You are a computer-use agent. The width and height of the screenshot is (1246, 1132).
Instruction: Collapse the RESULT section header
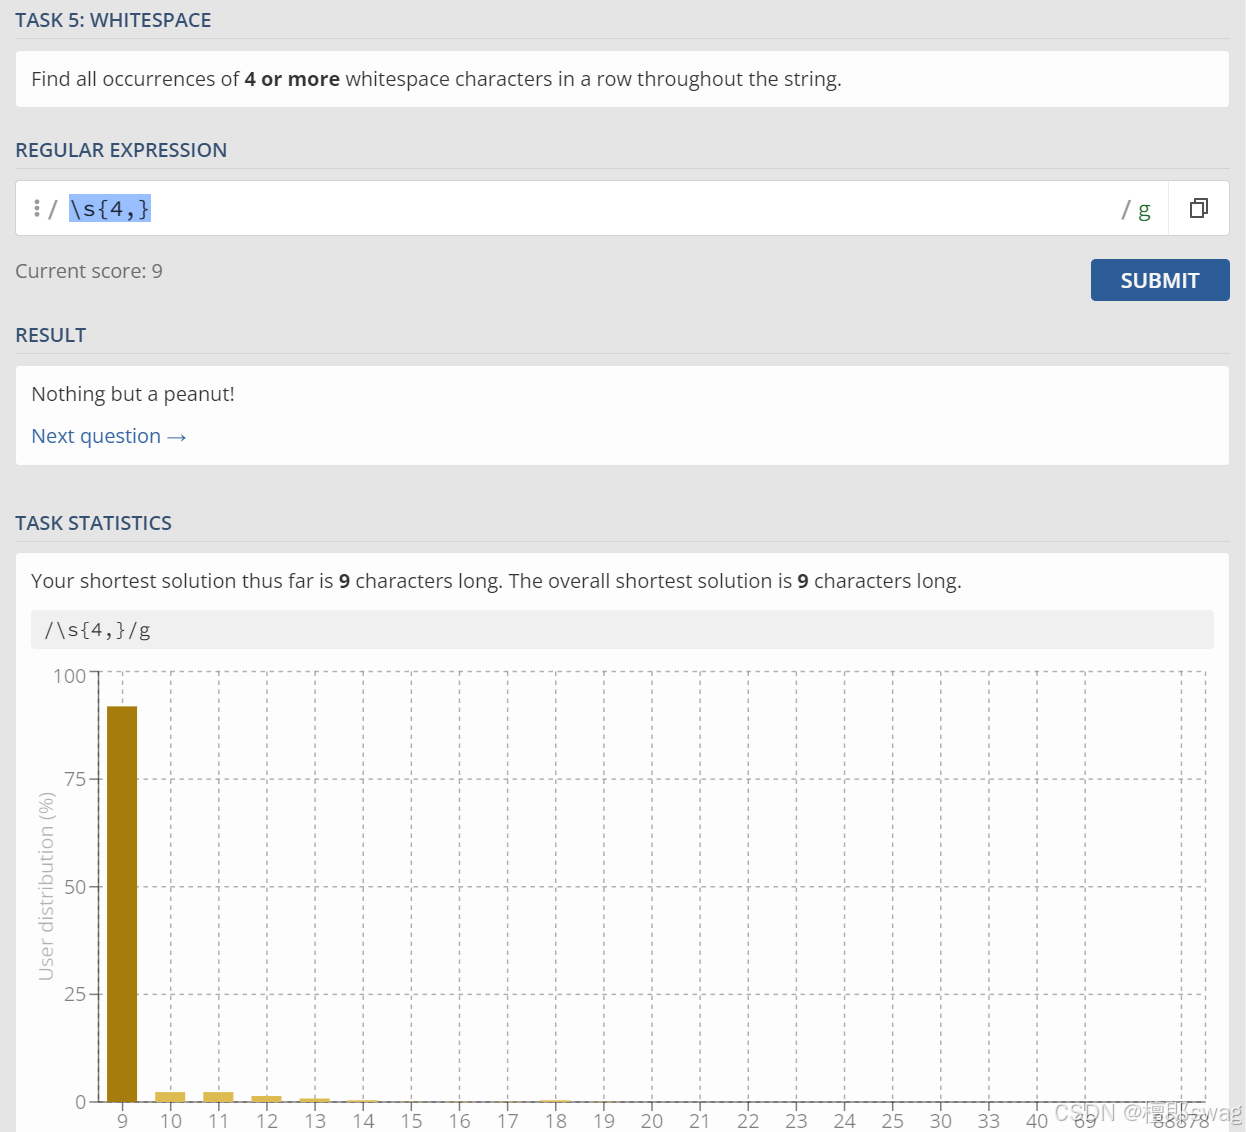[x=50, y=334]
